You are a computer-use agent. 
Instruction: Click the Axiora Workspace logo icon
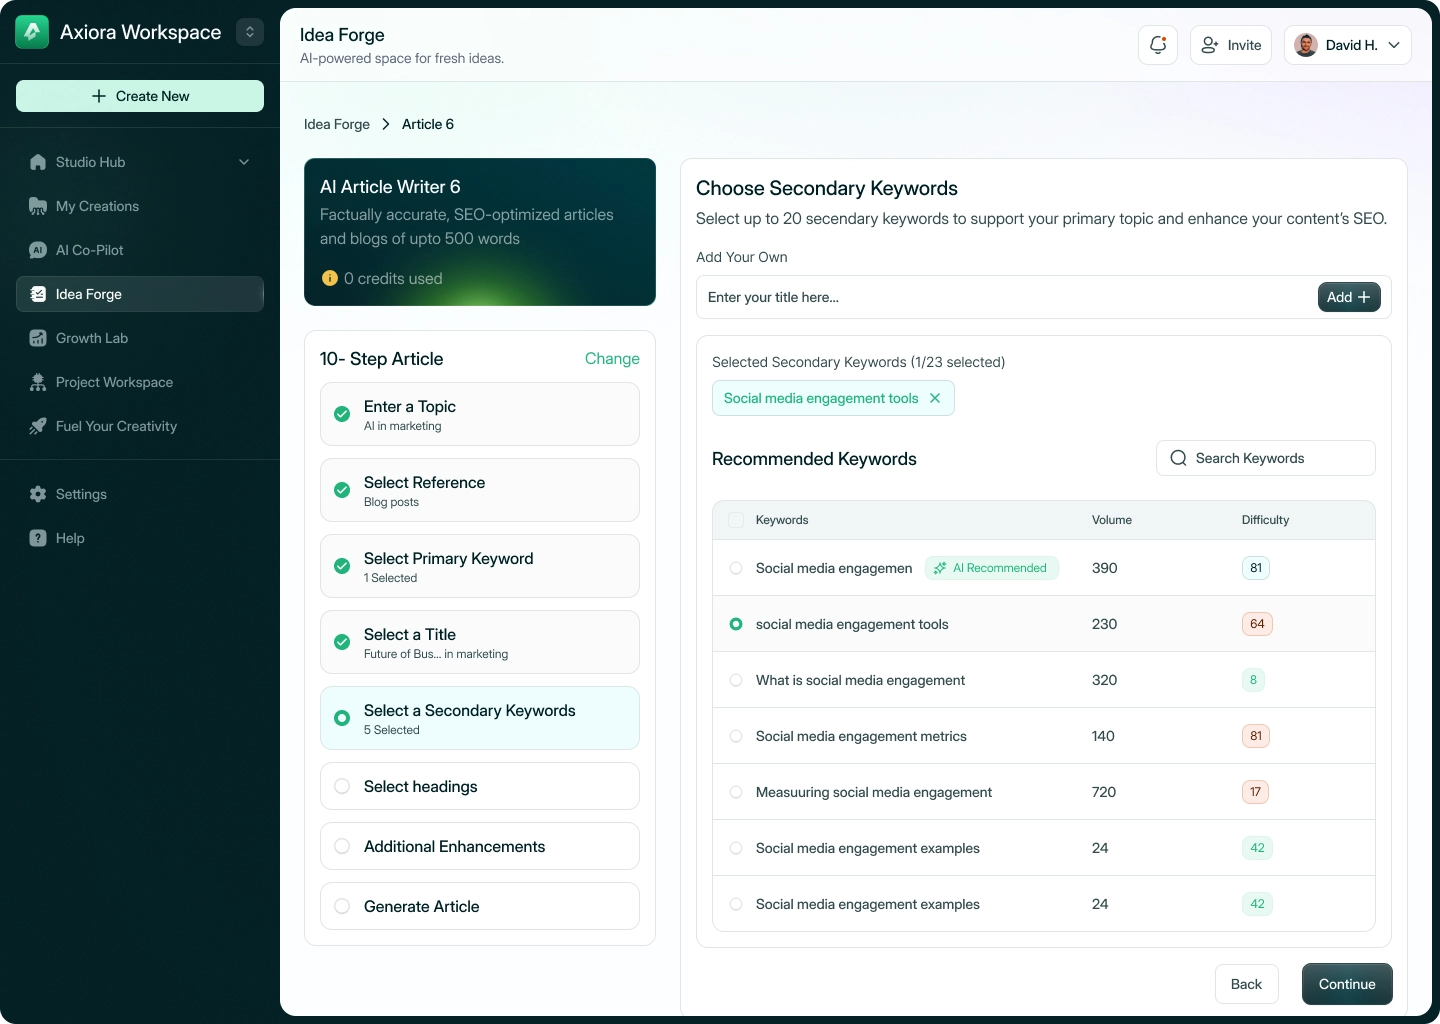pos(32,32)
